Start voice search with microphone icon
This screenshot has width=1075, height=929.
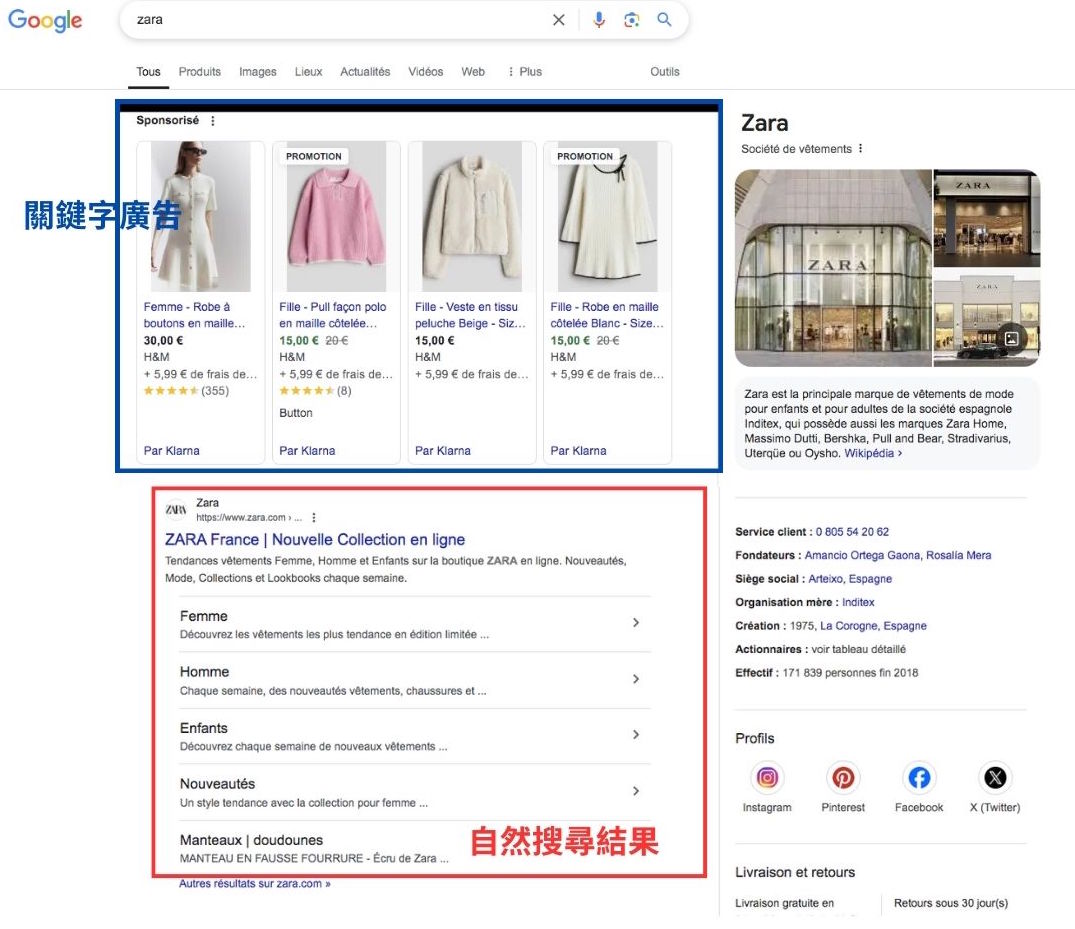tap(599, 20)
